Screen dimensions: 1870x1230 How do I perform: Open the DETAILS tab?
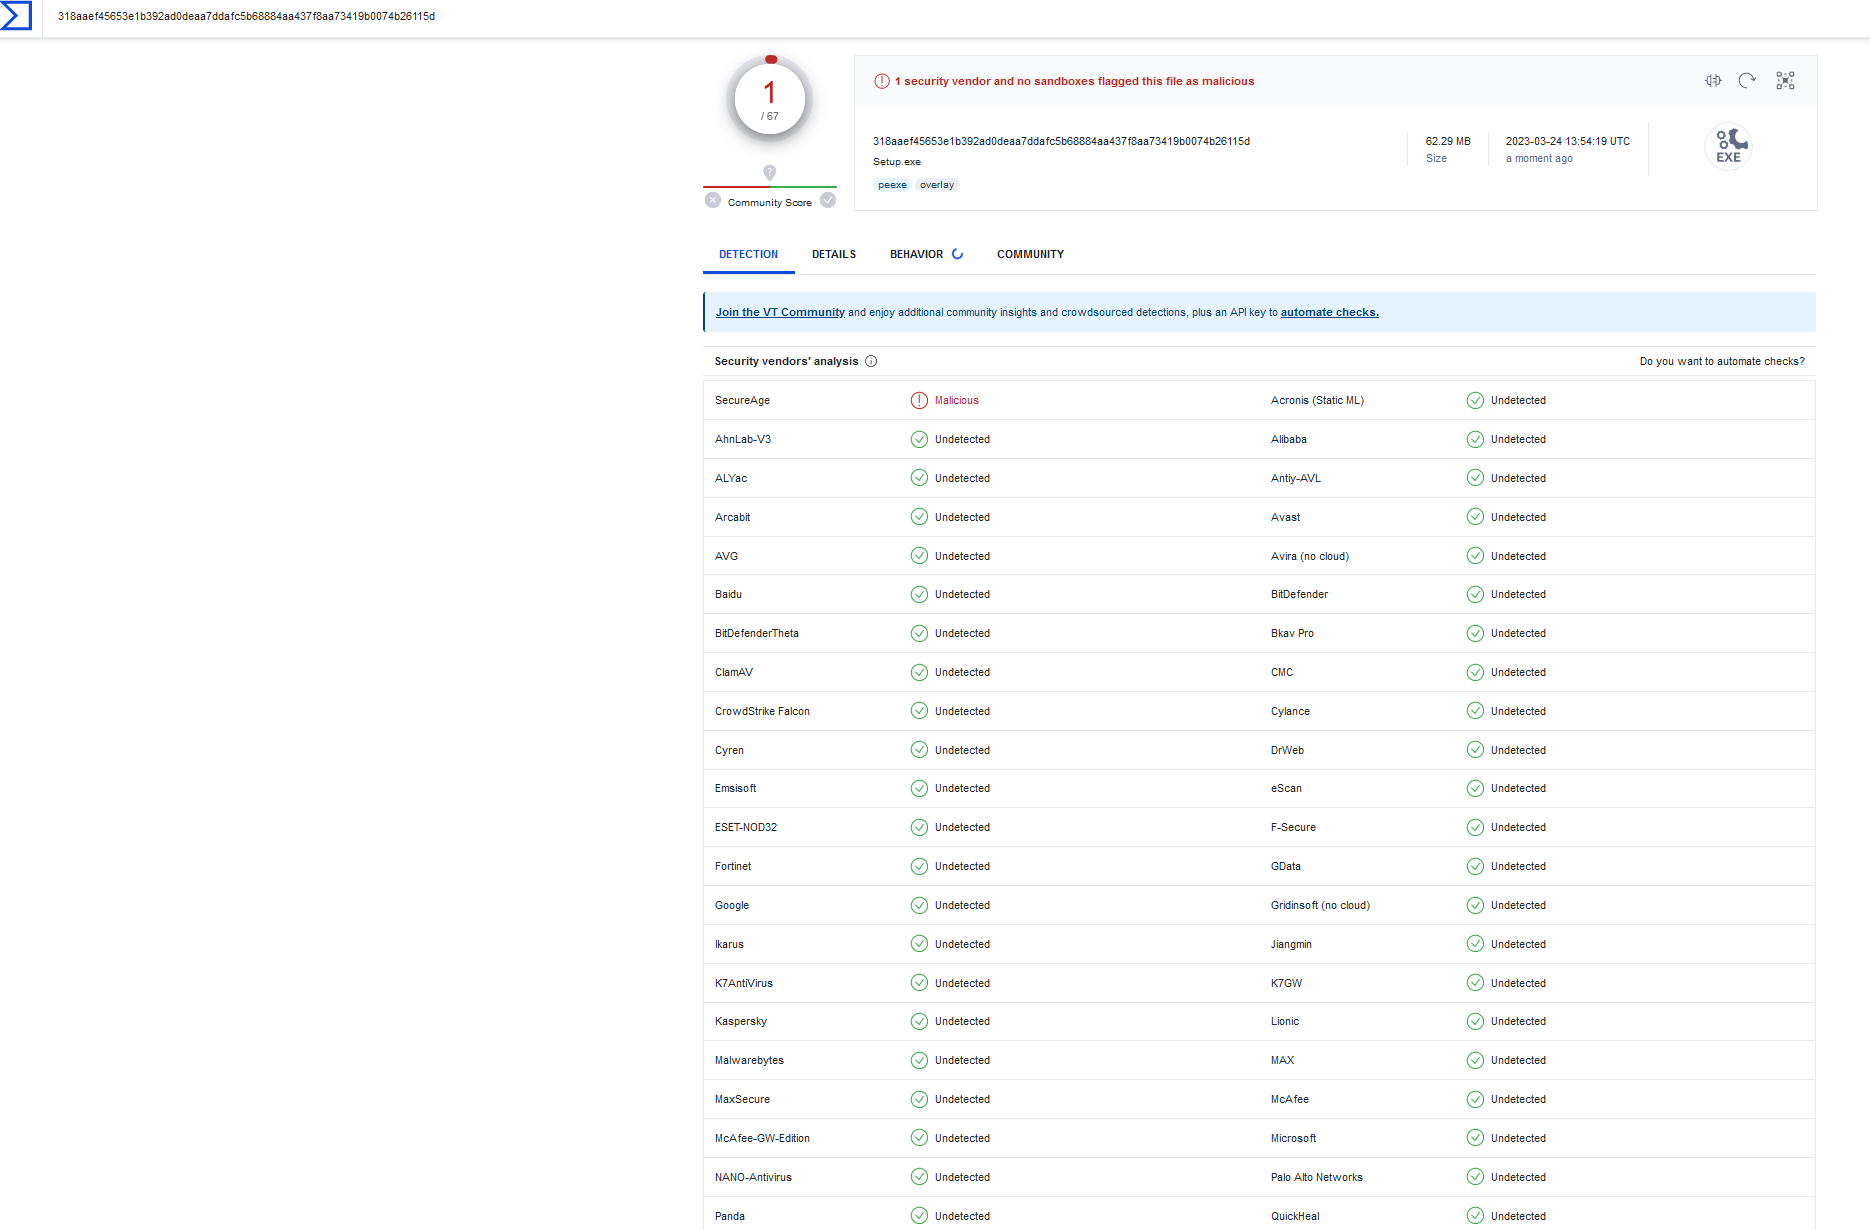coord(834,255)
